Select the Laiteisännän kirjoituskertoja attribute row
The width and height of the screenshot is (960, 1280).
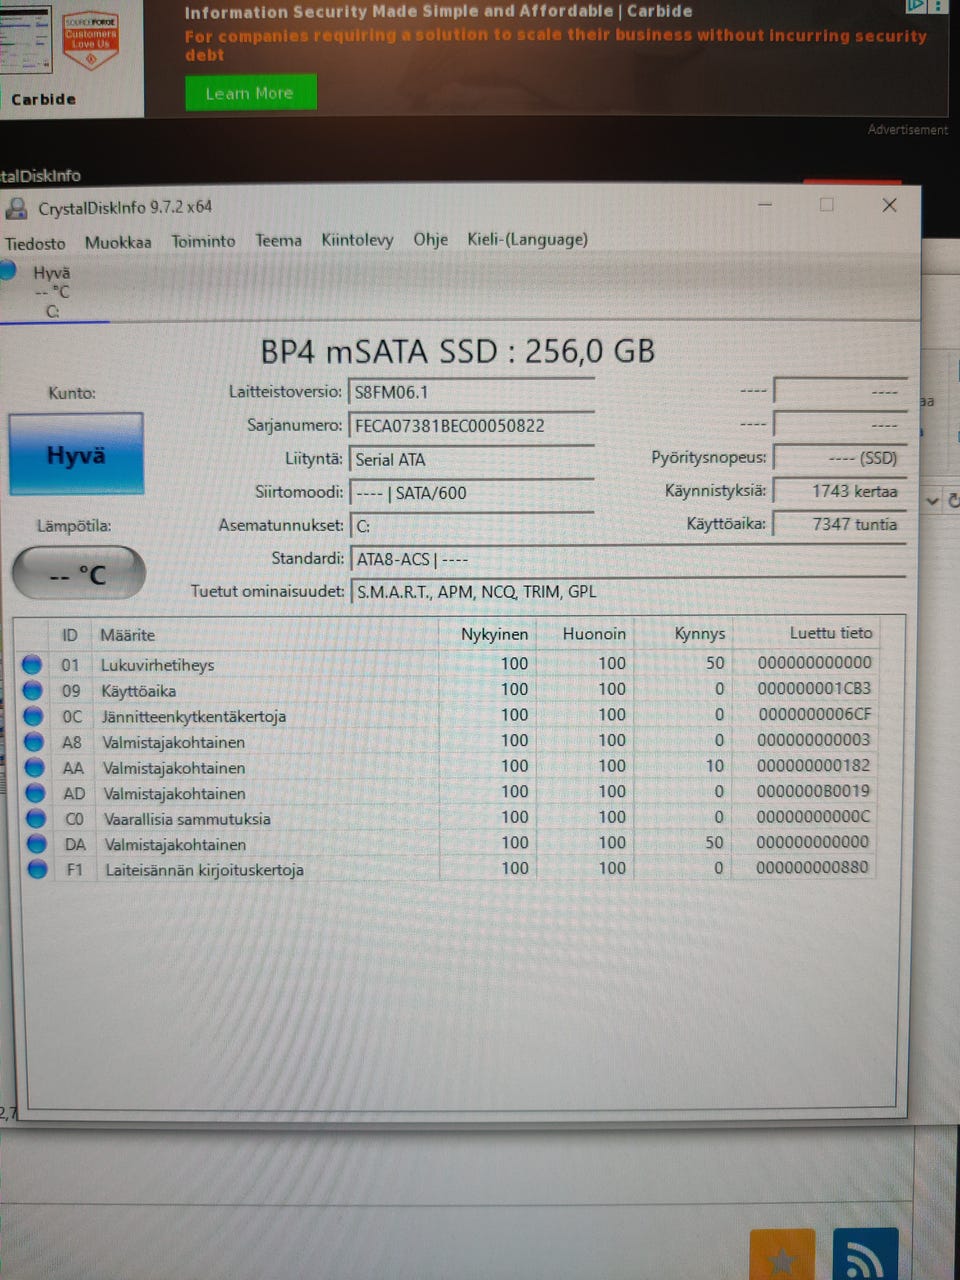pyautogui.click(x=448, y=868)
